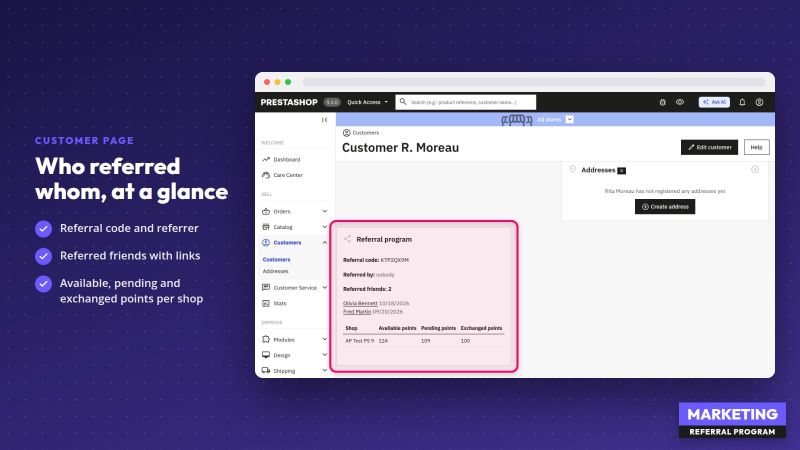The image size is (800, 450).
Task: Click the PrestaShop logo
Action: 289,102
